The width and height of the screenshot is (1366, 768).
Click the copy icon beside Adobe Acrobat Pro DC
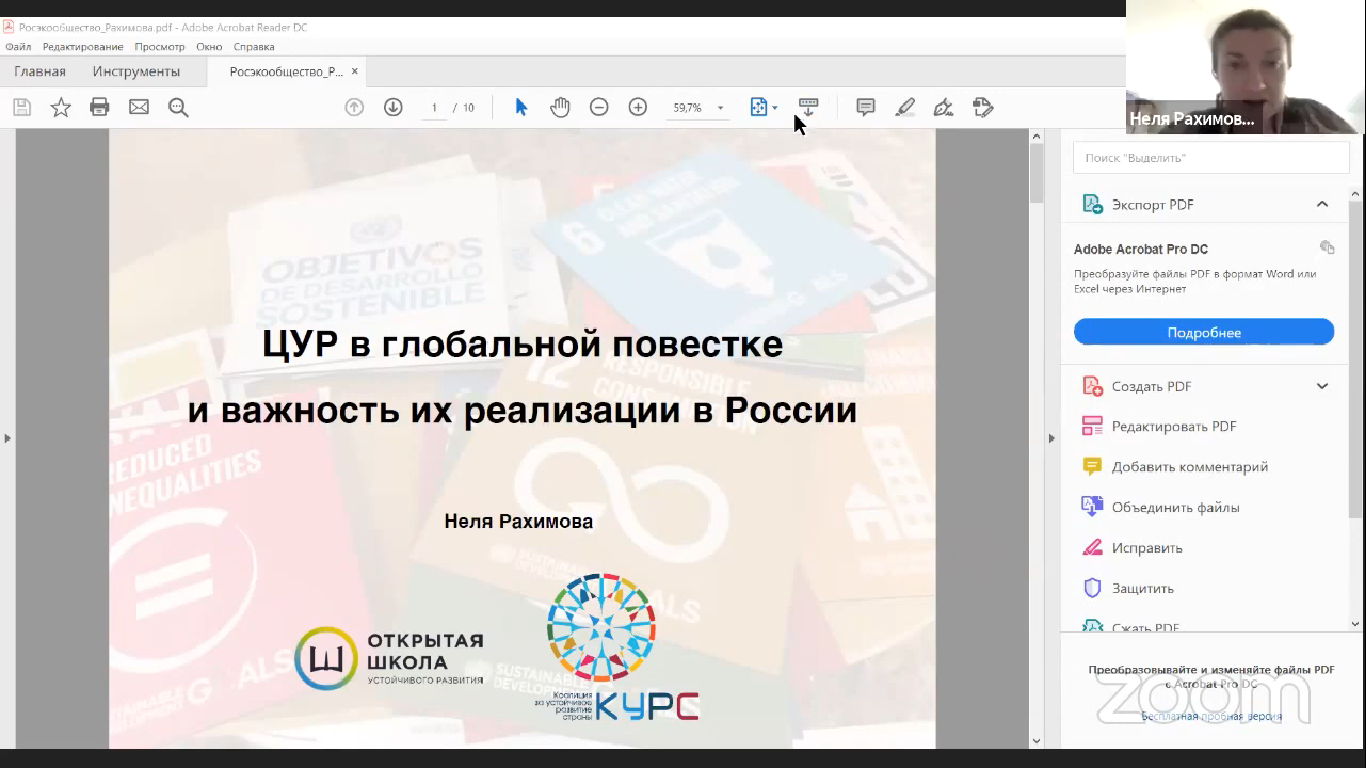(1327, 247)
